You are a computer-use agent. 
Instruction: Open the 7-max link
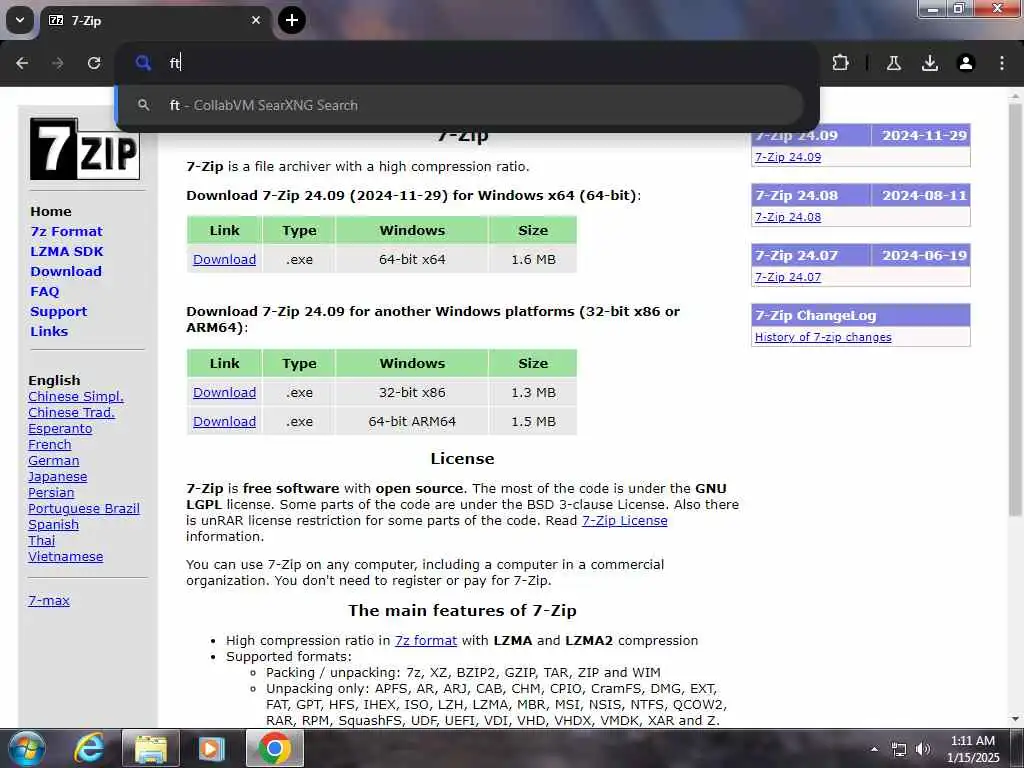[49, 600]
